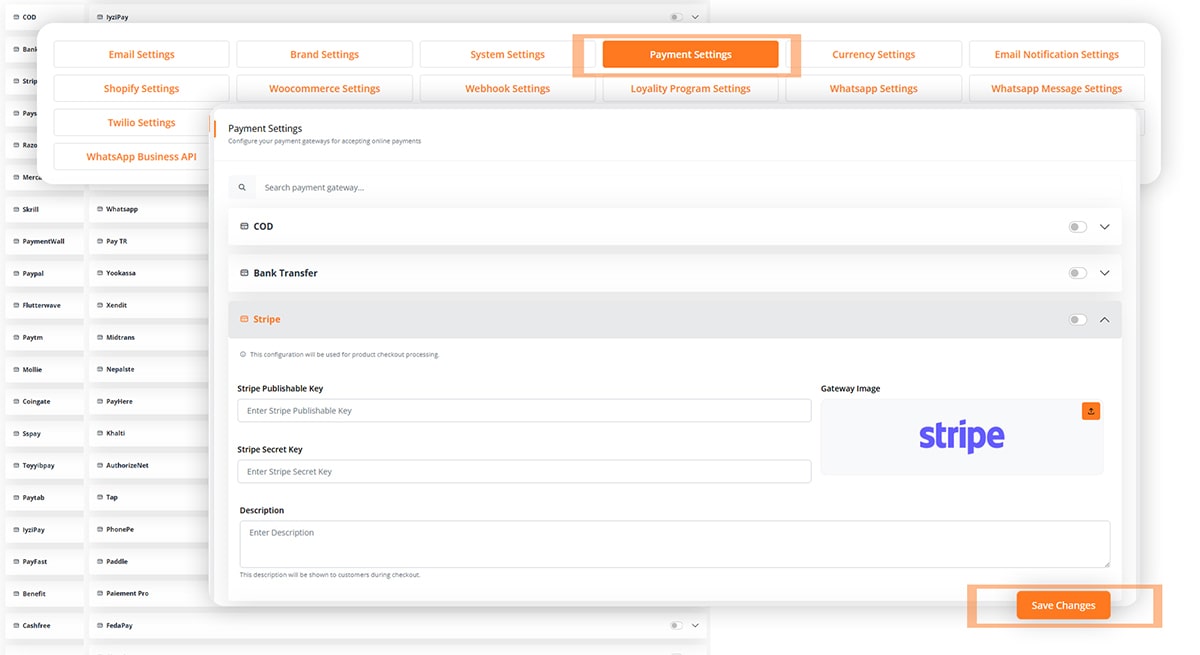Screen dimensions: 1200x655
Task: Click the Tap row label
Action: click(112, 497)
